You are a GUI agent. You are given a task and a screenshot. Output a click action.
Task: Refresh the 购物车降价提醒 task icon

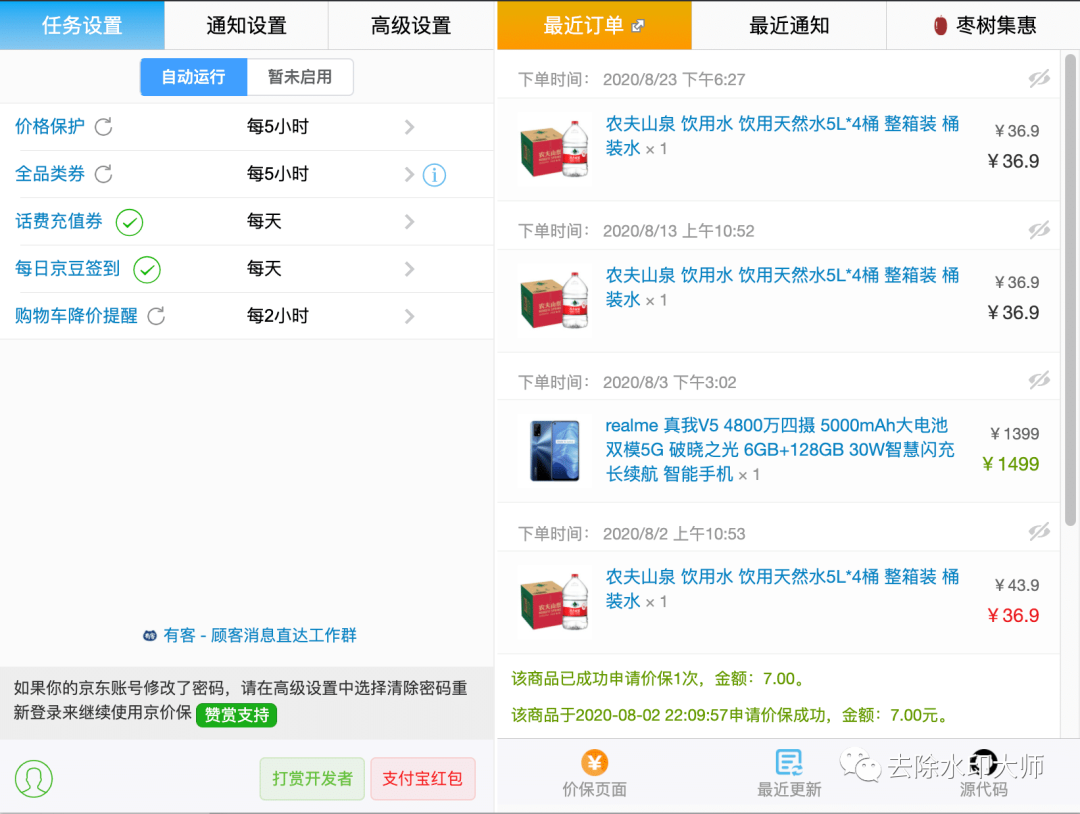156,316
